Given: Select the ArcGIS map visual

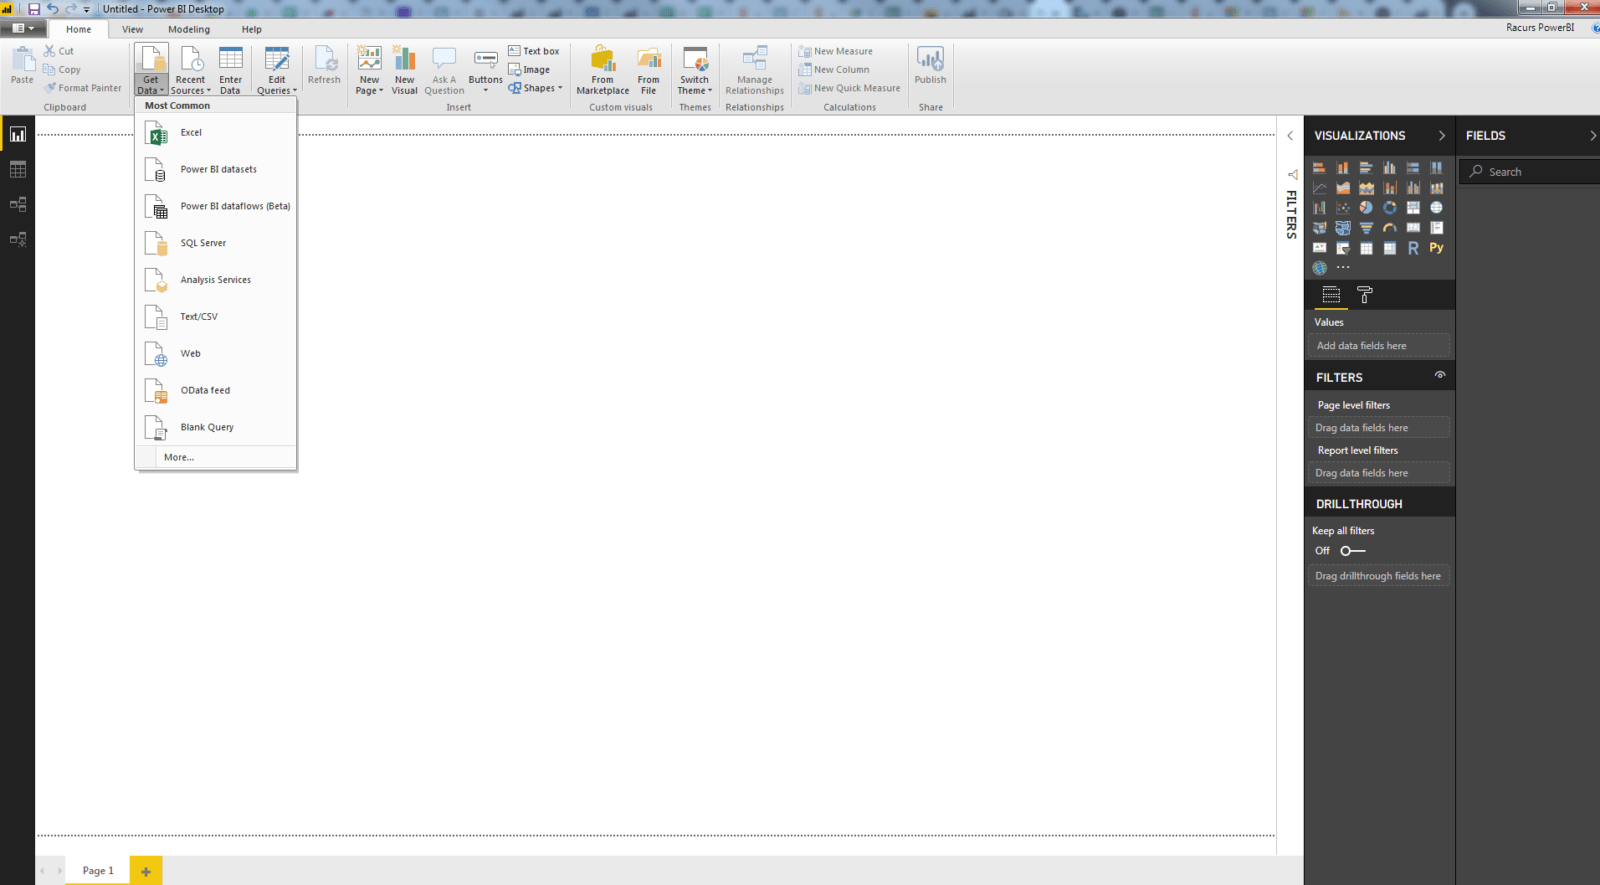Looking at the screenshot, I should (1319, 268).
